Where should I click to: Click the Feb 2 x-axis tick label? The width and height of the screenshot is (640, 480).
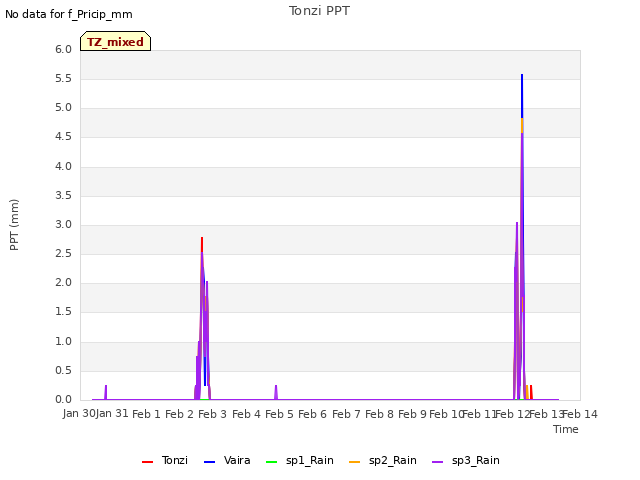(x=179, y=414)
